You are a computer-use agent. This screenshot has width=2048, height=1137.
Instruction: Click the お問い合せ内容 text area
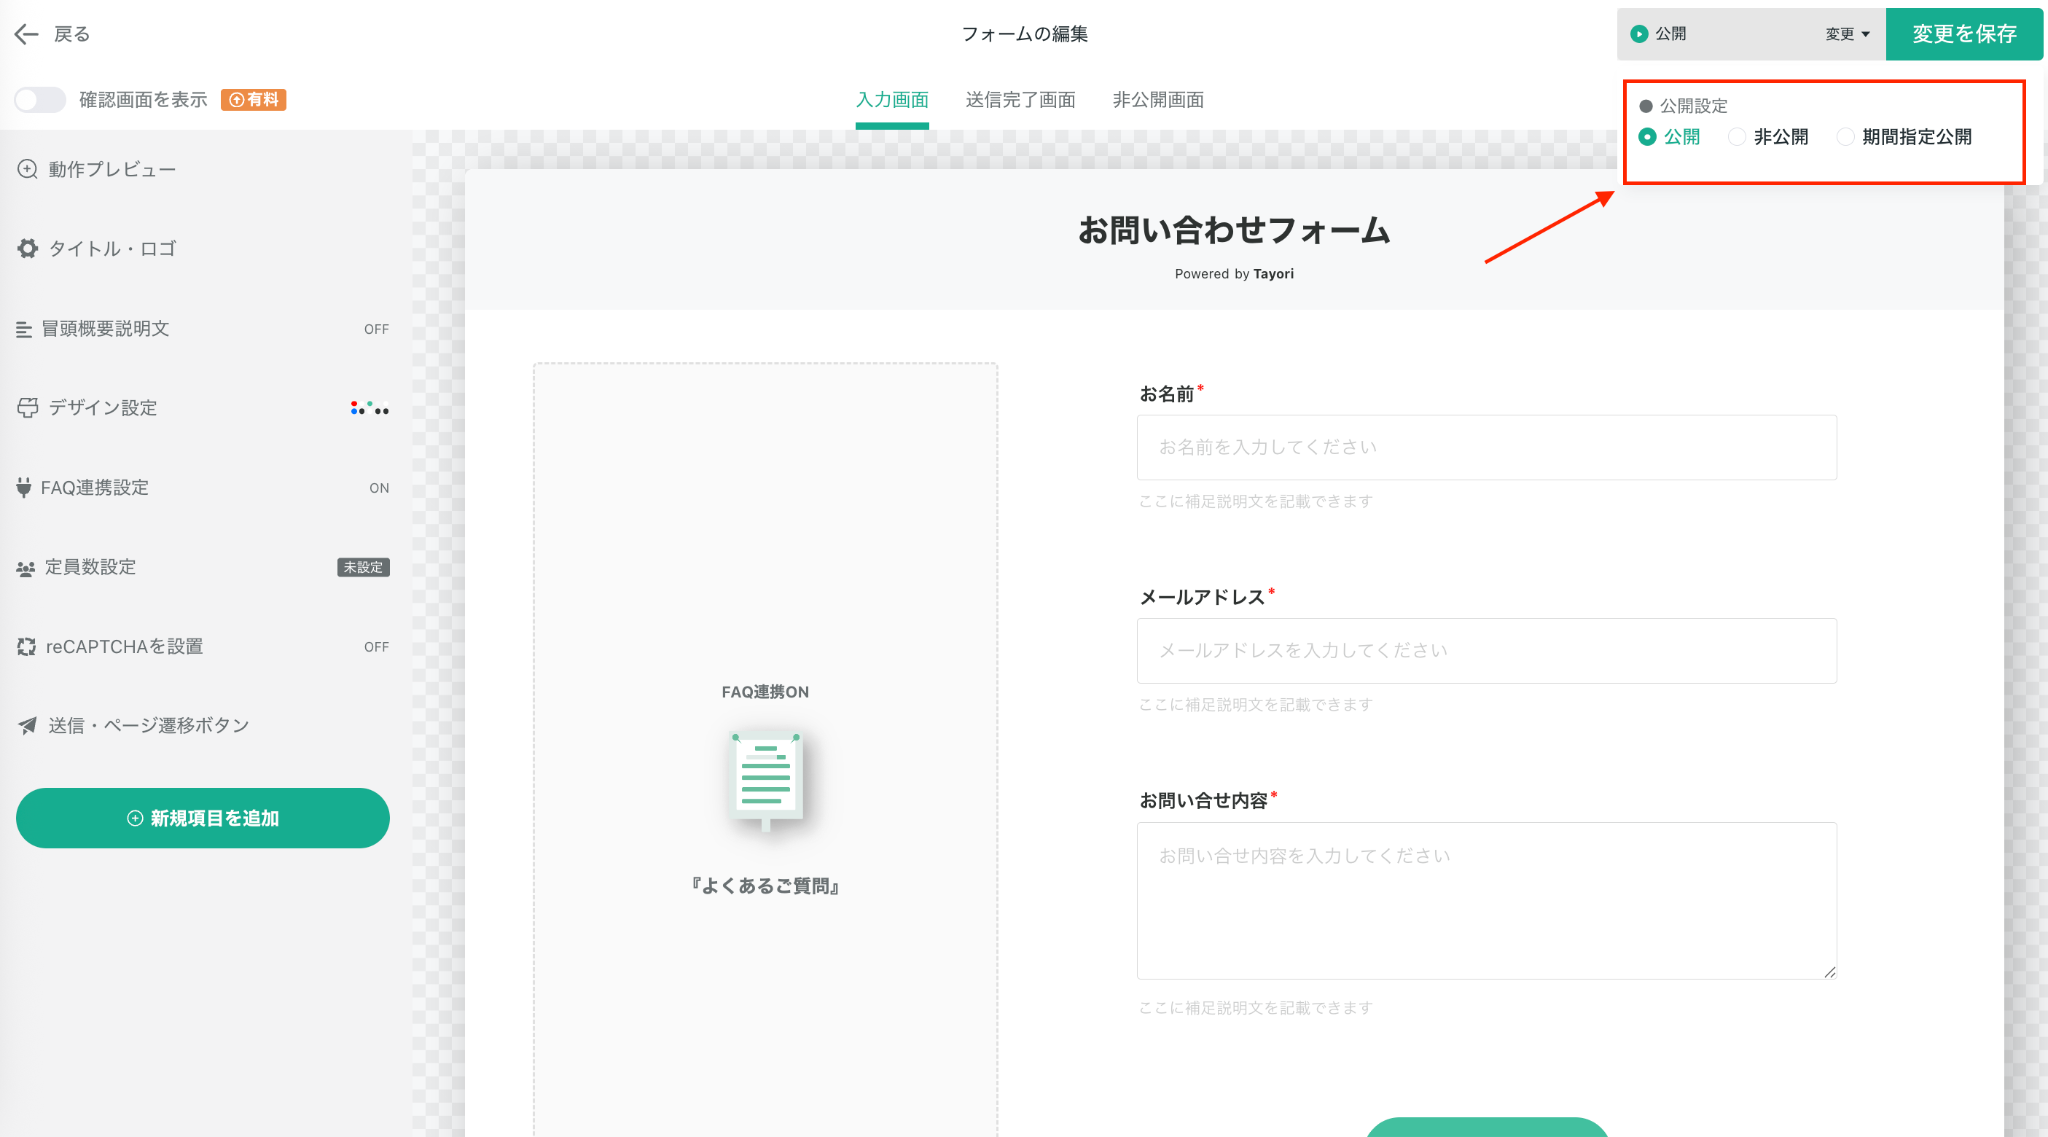point(1486,900)
